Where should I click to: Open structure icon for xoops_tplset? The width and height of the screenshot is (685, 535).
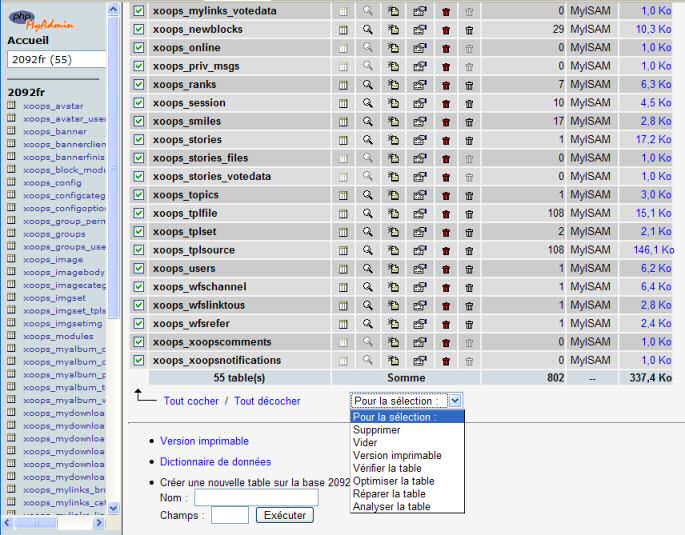(x=343, y=232)
